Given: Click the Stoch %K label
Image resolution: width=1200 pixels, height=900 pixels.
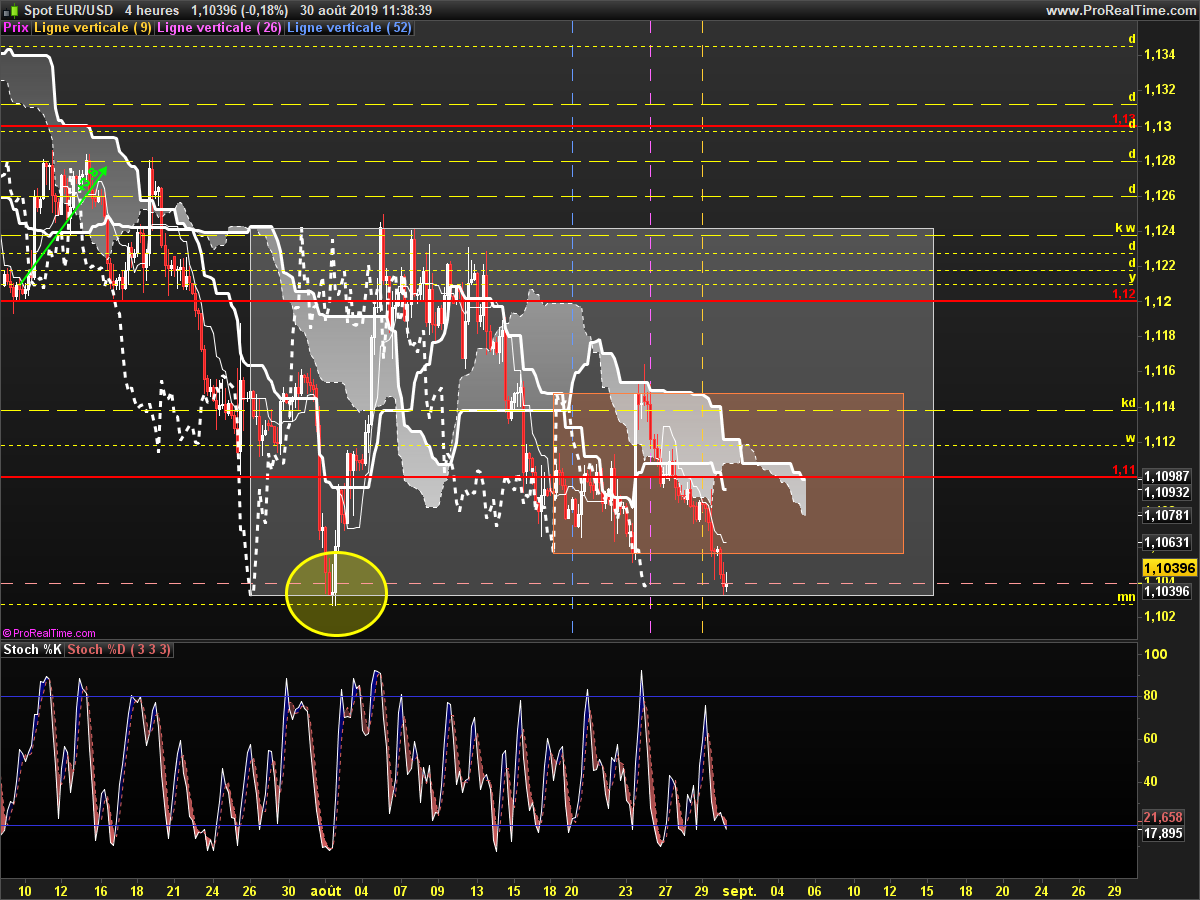Looking at the screenshot, I should tap(33, 650).
